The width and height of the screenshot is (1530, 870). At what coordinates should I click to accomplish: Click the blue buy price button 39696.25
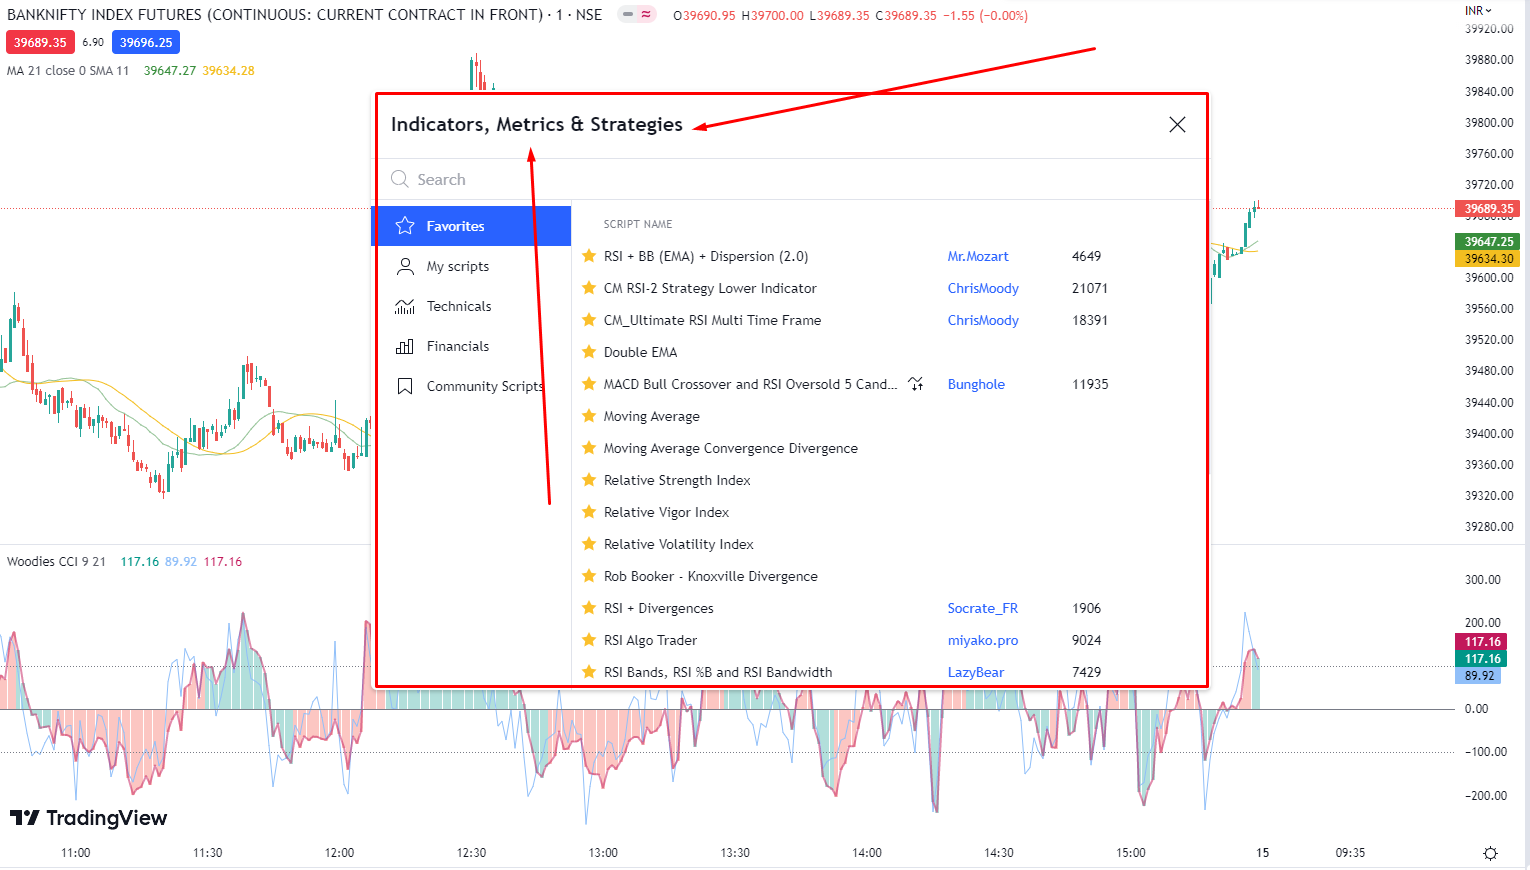pos(145,42)
